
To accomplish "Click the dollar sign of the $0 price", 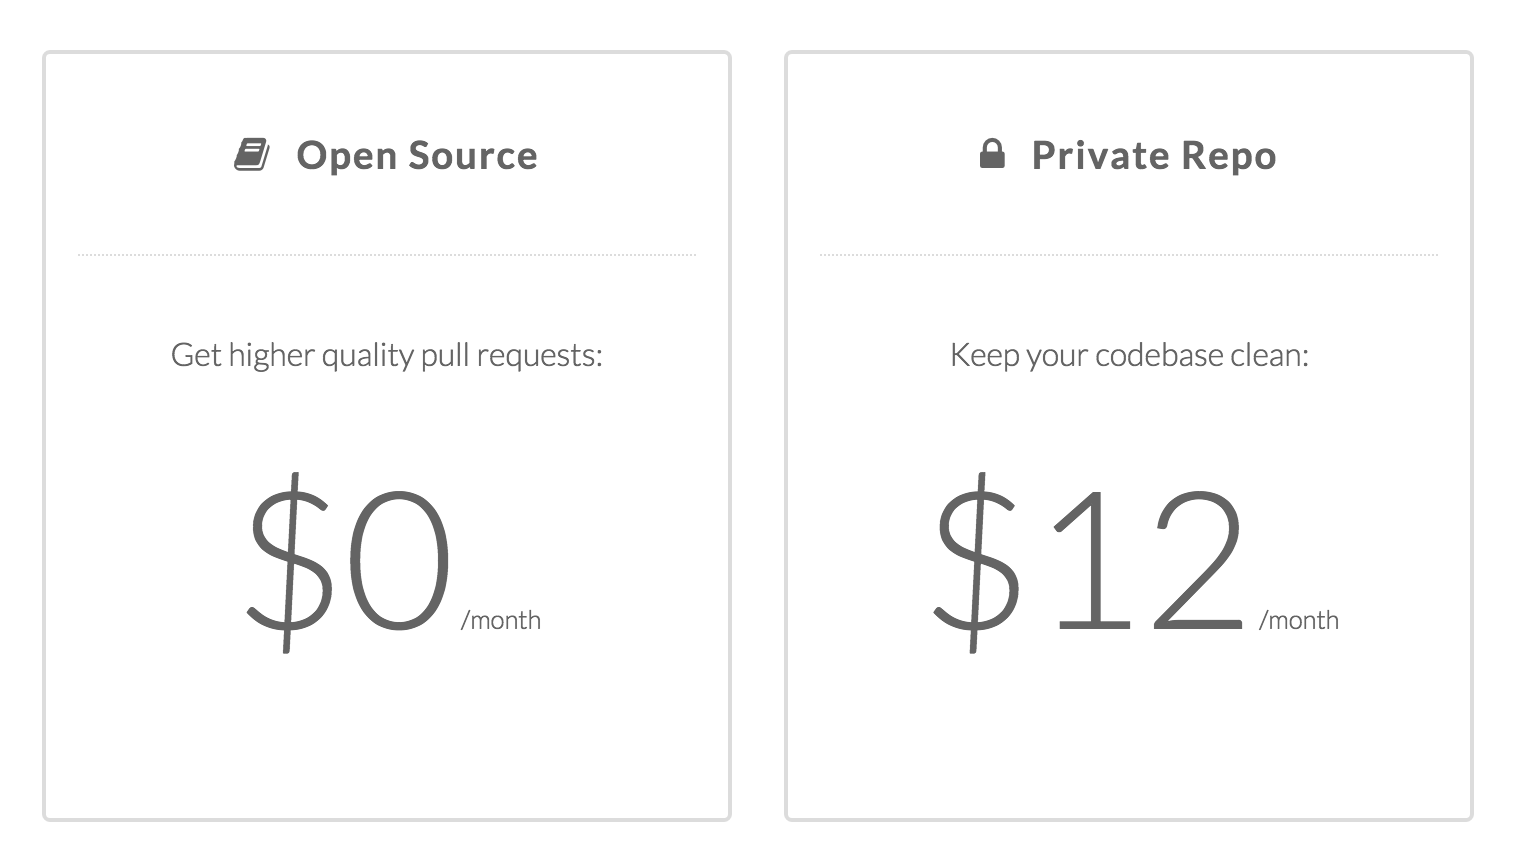I will (x=290, y=561).
